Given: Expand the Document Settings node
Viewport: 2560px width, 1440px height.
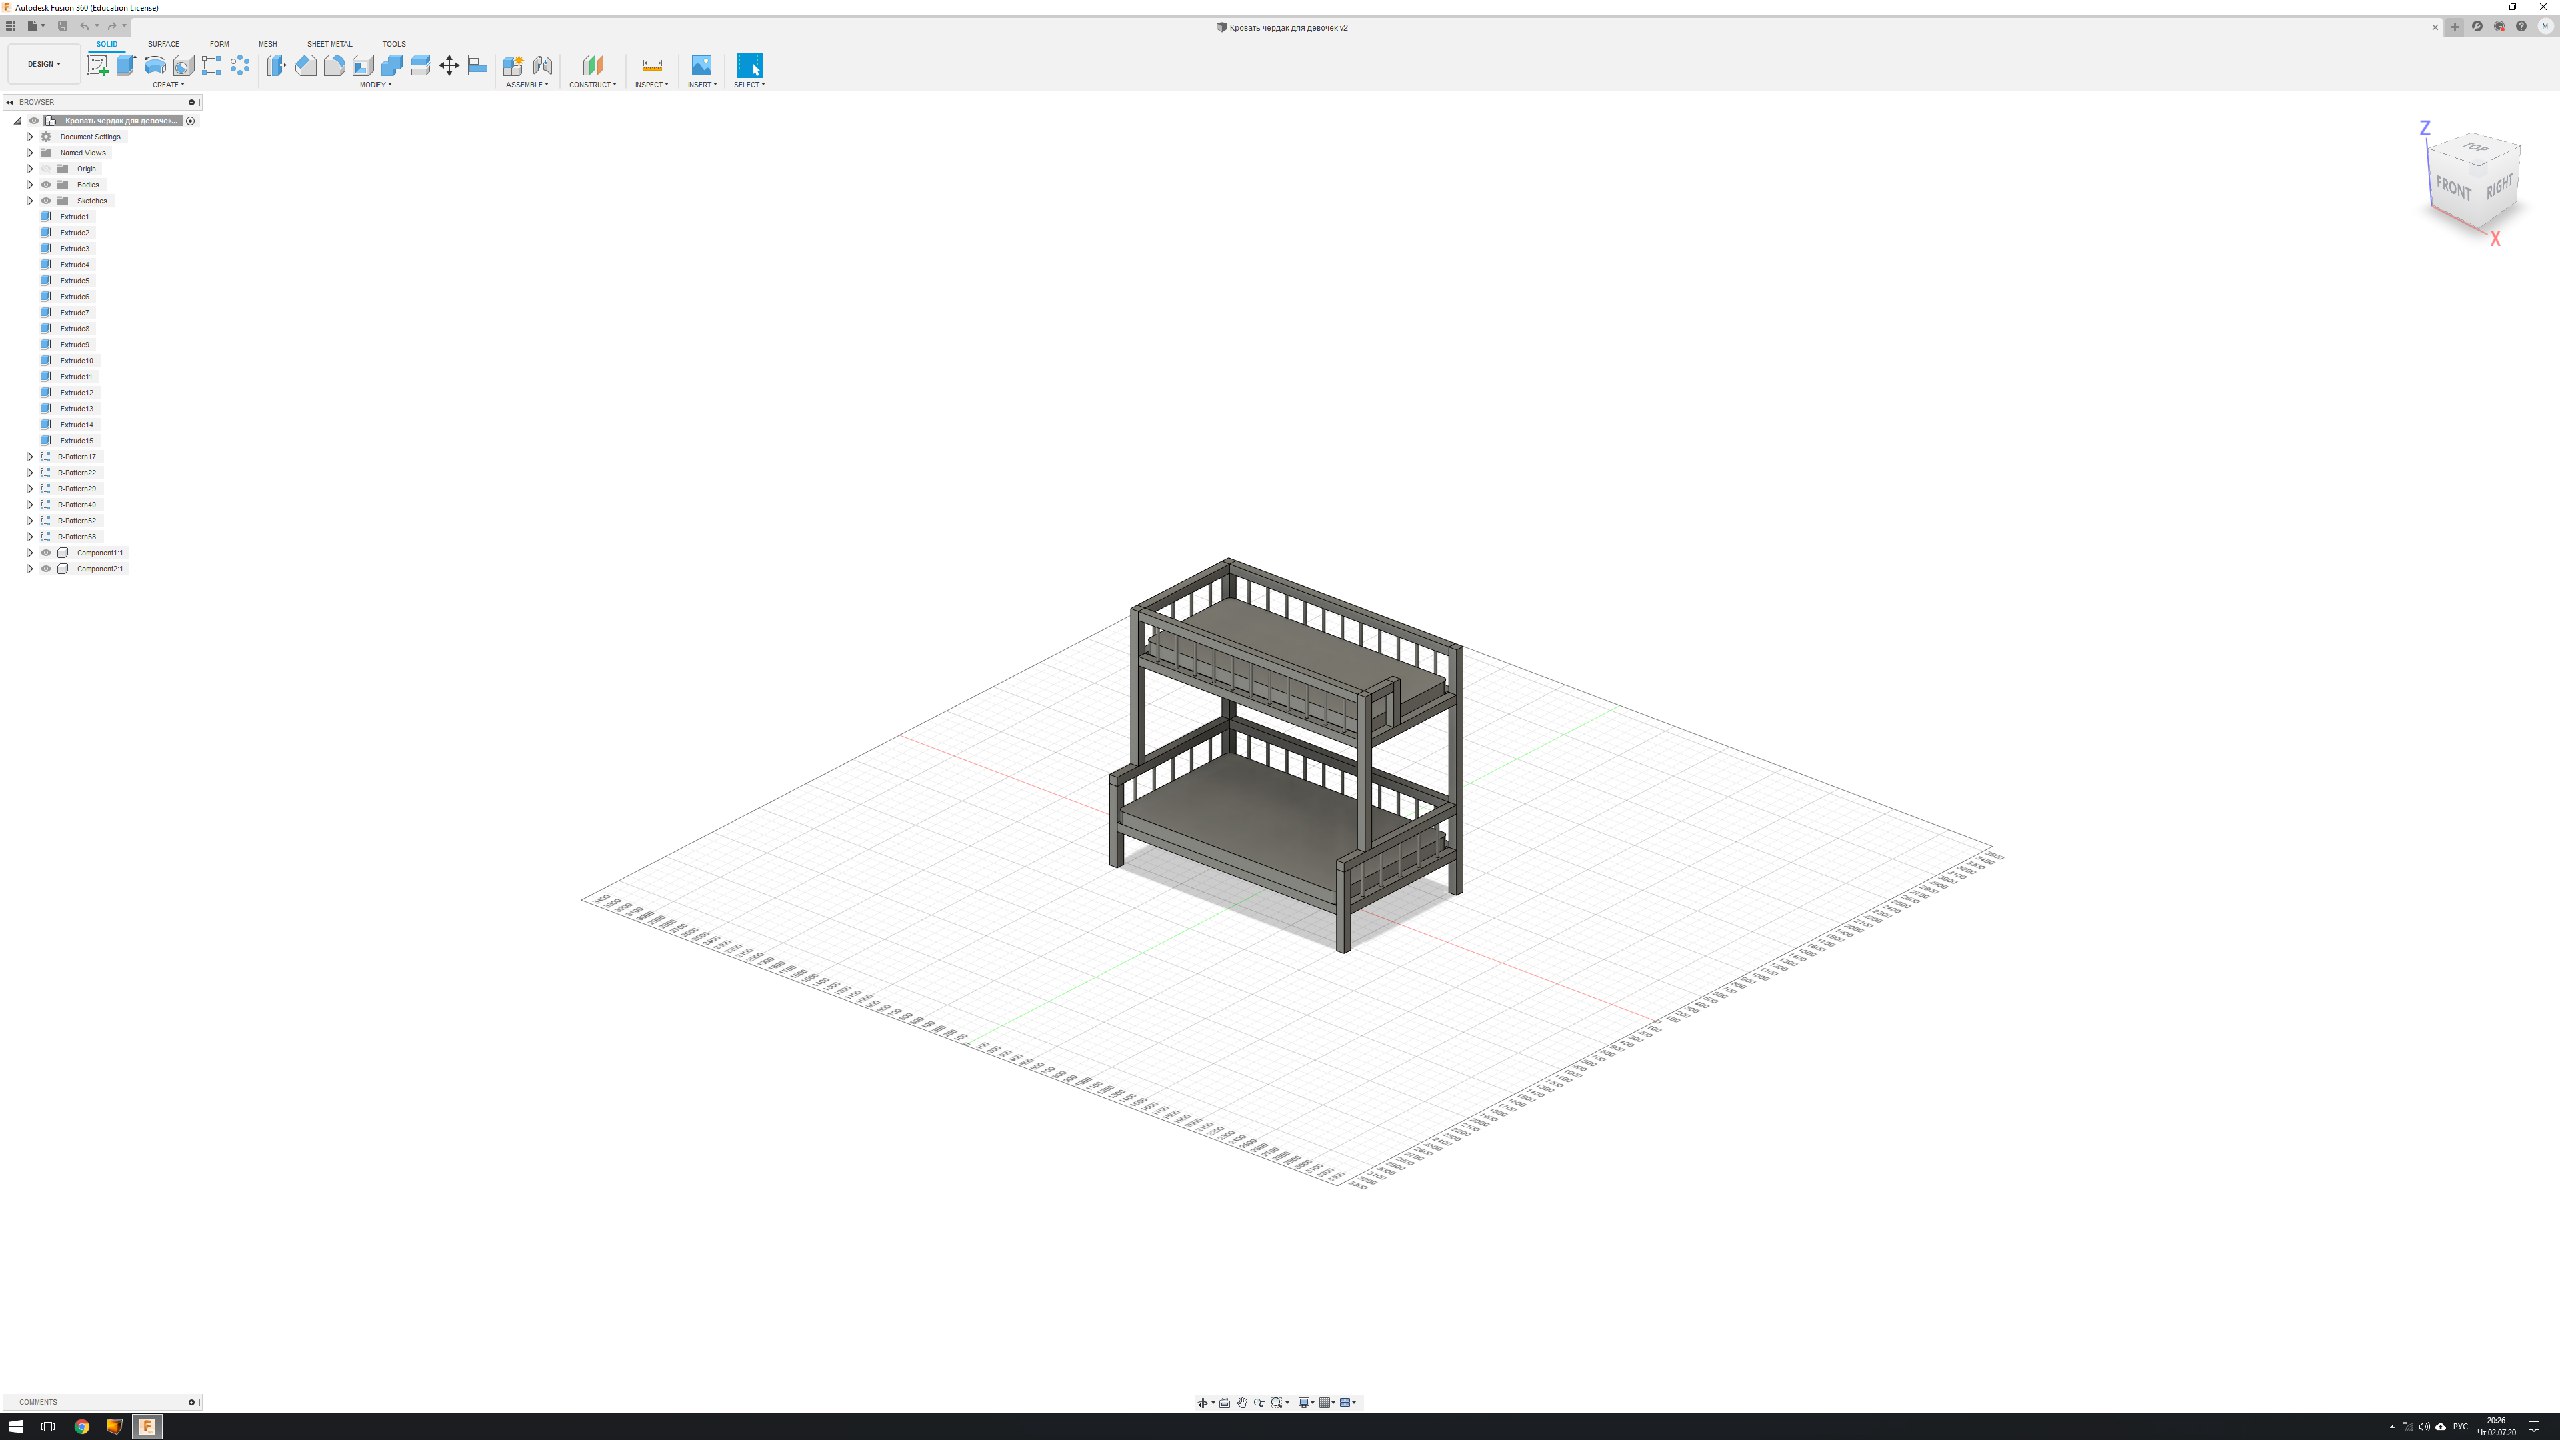Looking at the screenshot, I should [x=30, y=137].
